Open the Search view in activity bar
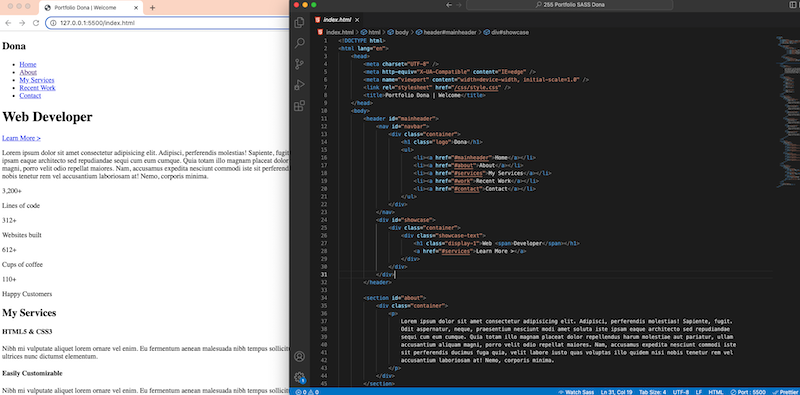 pos(299,43)
